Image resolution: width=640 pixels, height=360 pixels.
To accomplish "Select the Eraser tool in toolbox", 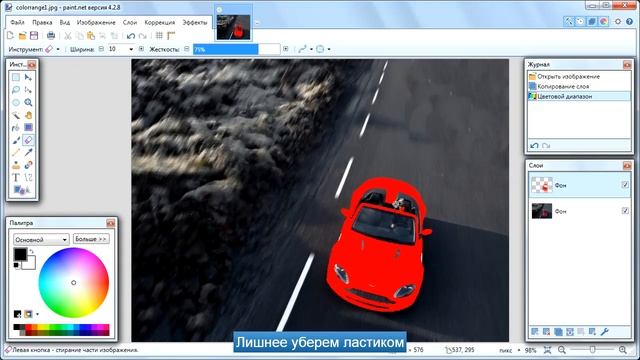I will pyautogui.click(x=28, y=140).
